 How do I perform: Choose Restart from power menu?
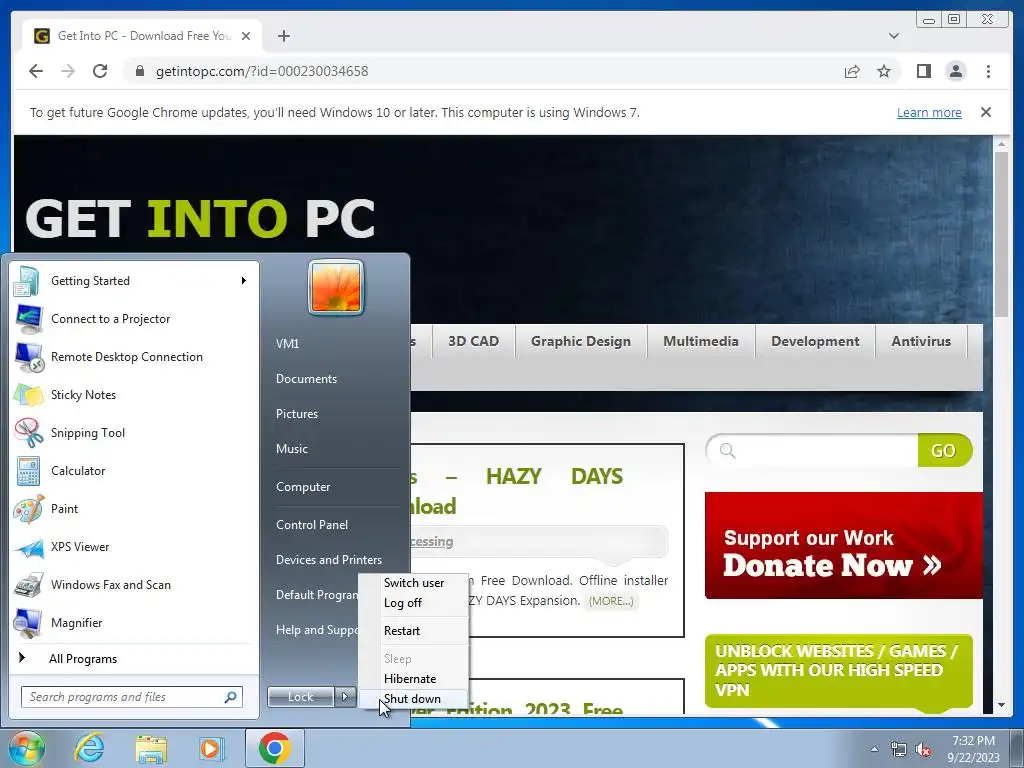tap(413, 631)
